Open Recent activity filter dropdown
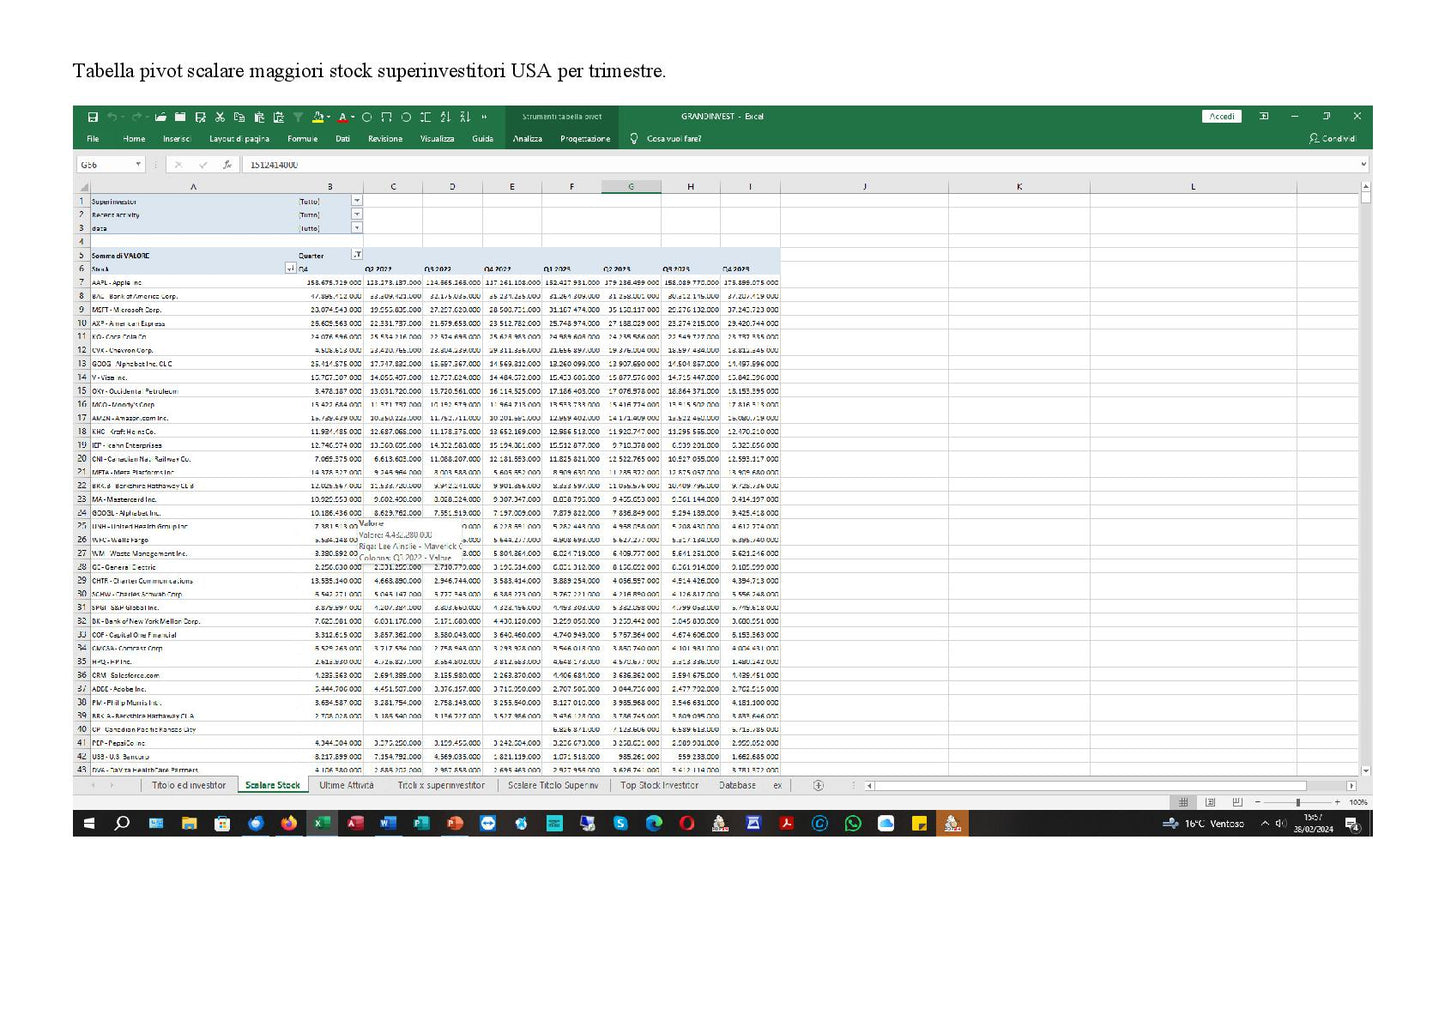 [357, 214]
